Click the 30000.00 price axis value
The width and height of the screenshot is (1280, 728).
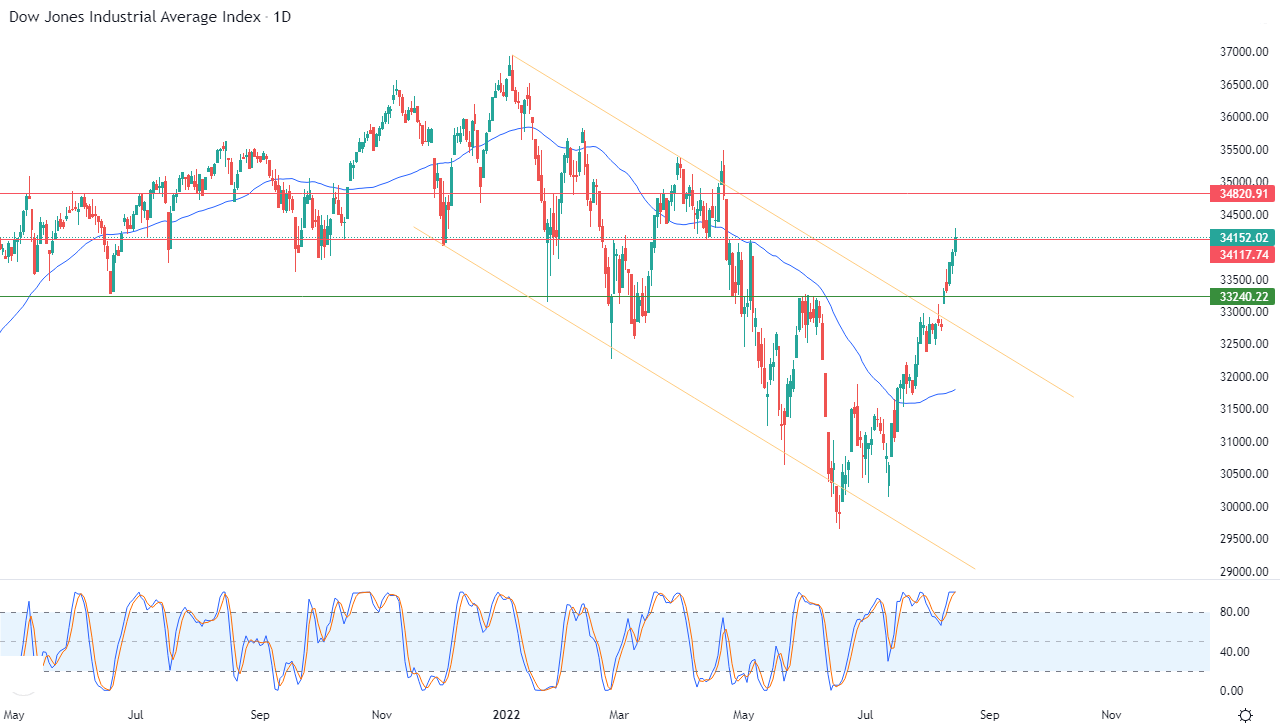[1245, 506]
